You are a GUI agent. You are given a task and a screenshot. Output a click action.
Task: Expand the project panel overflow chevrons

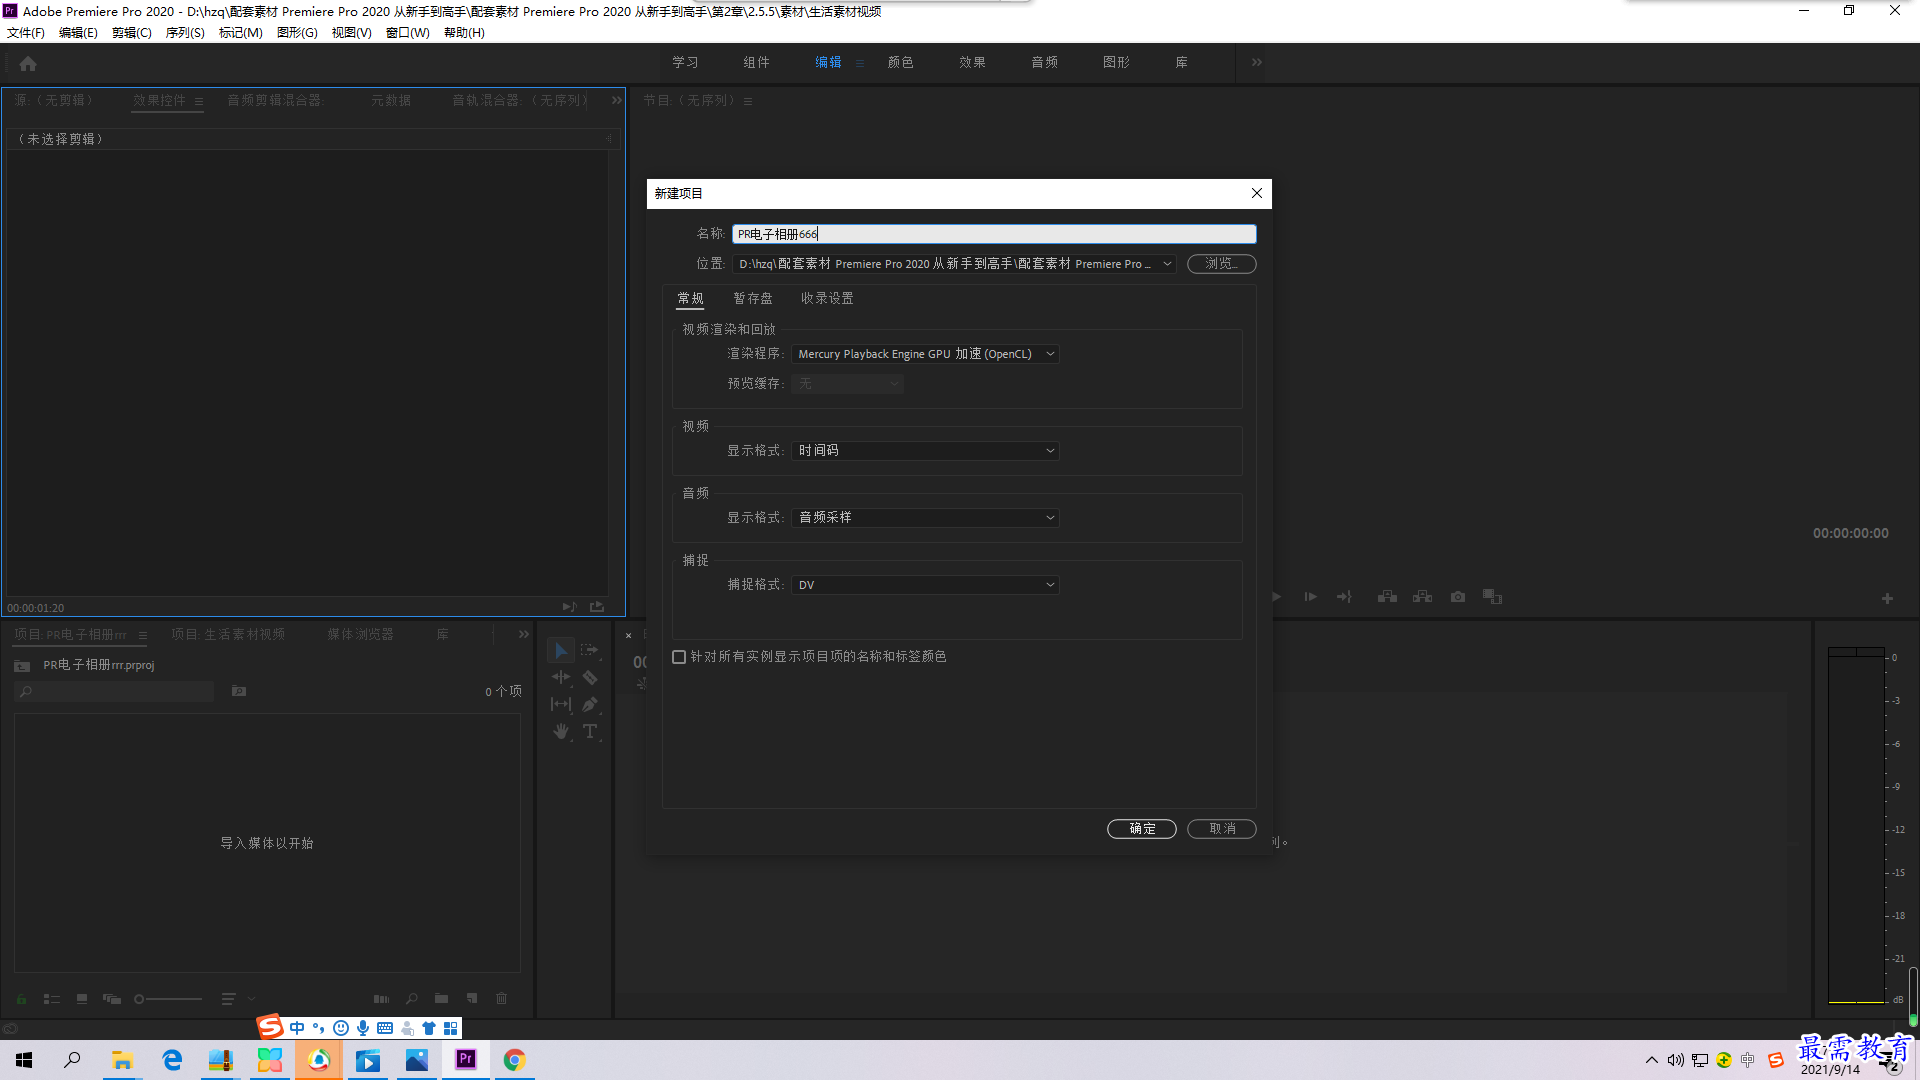[524, 634]
